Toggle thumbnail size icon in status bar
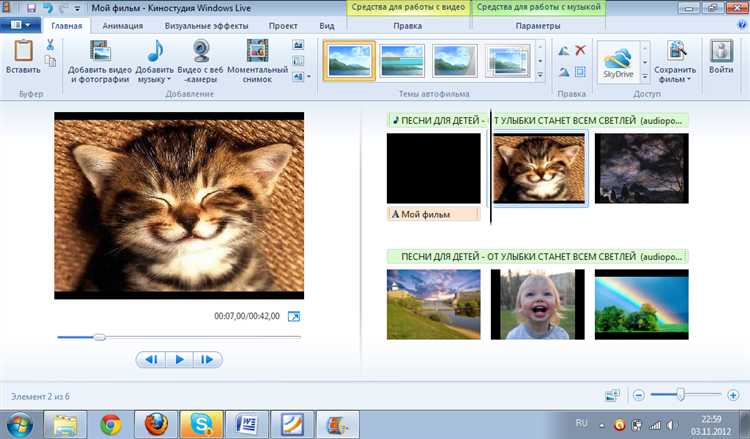Screen dimensions: 750x439 612,396
